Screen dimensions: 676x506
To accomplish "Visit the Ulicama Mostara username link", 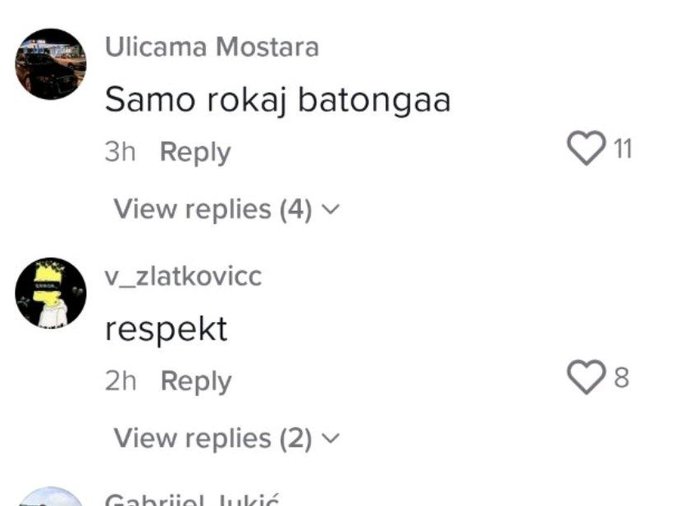I will coord(212,47).
